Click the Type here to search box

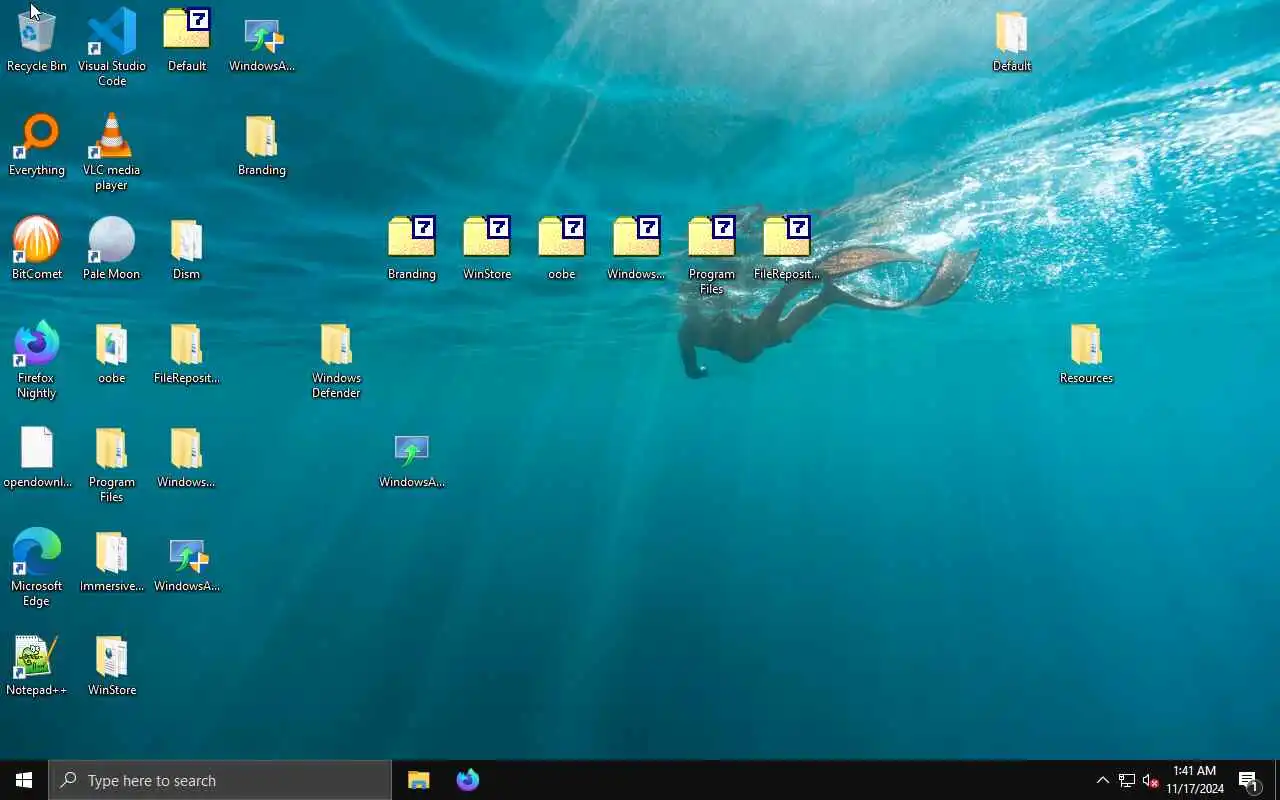[x=220, y=780]
